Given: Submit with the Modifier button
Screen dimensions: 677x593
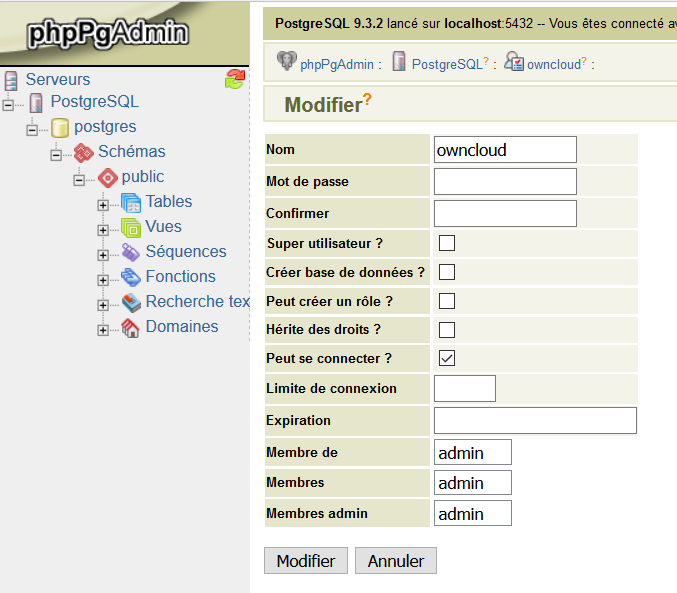Looking at the screenshot, I should pyautogui.click(x=306, y=561).
